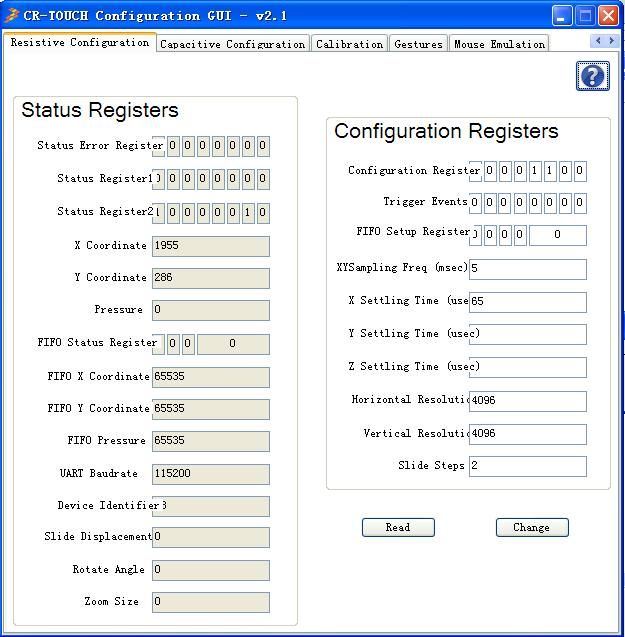
Task: Toggle last bit of Configuration Register
Action: pyautogui.click(x=580, y=171)
